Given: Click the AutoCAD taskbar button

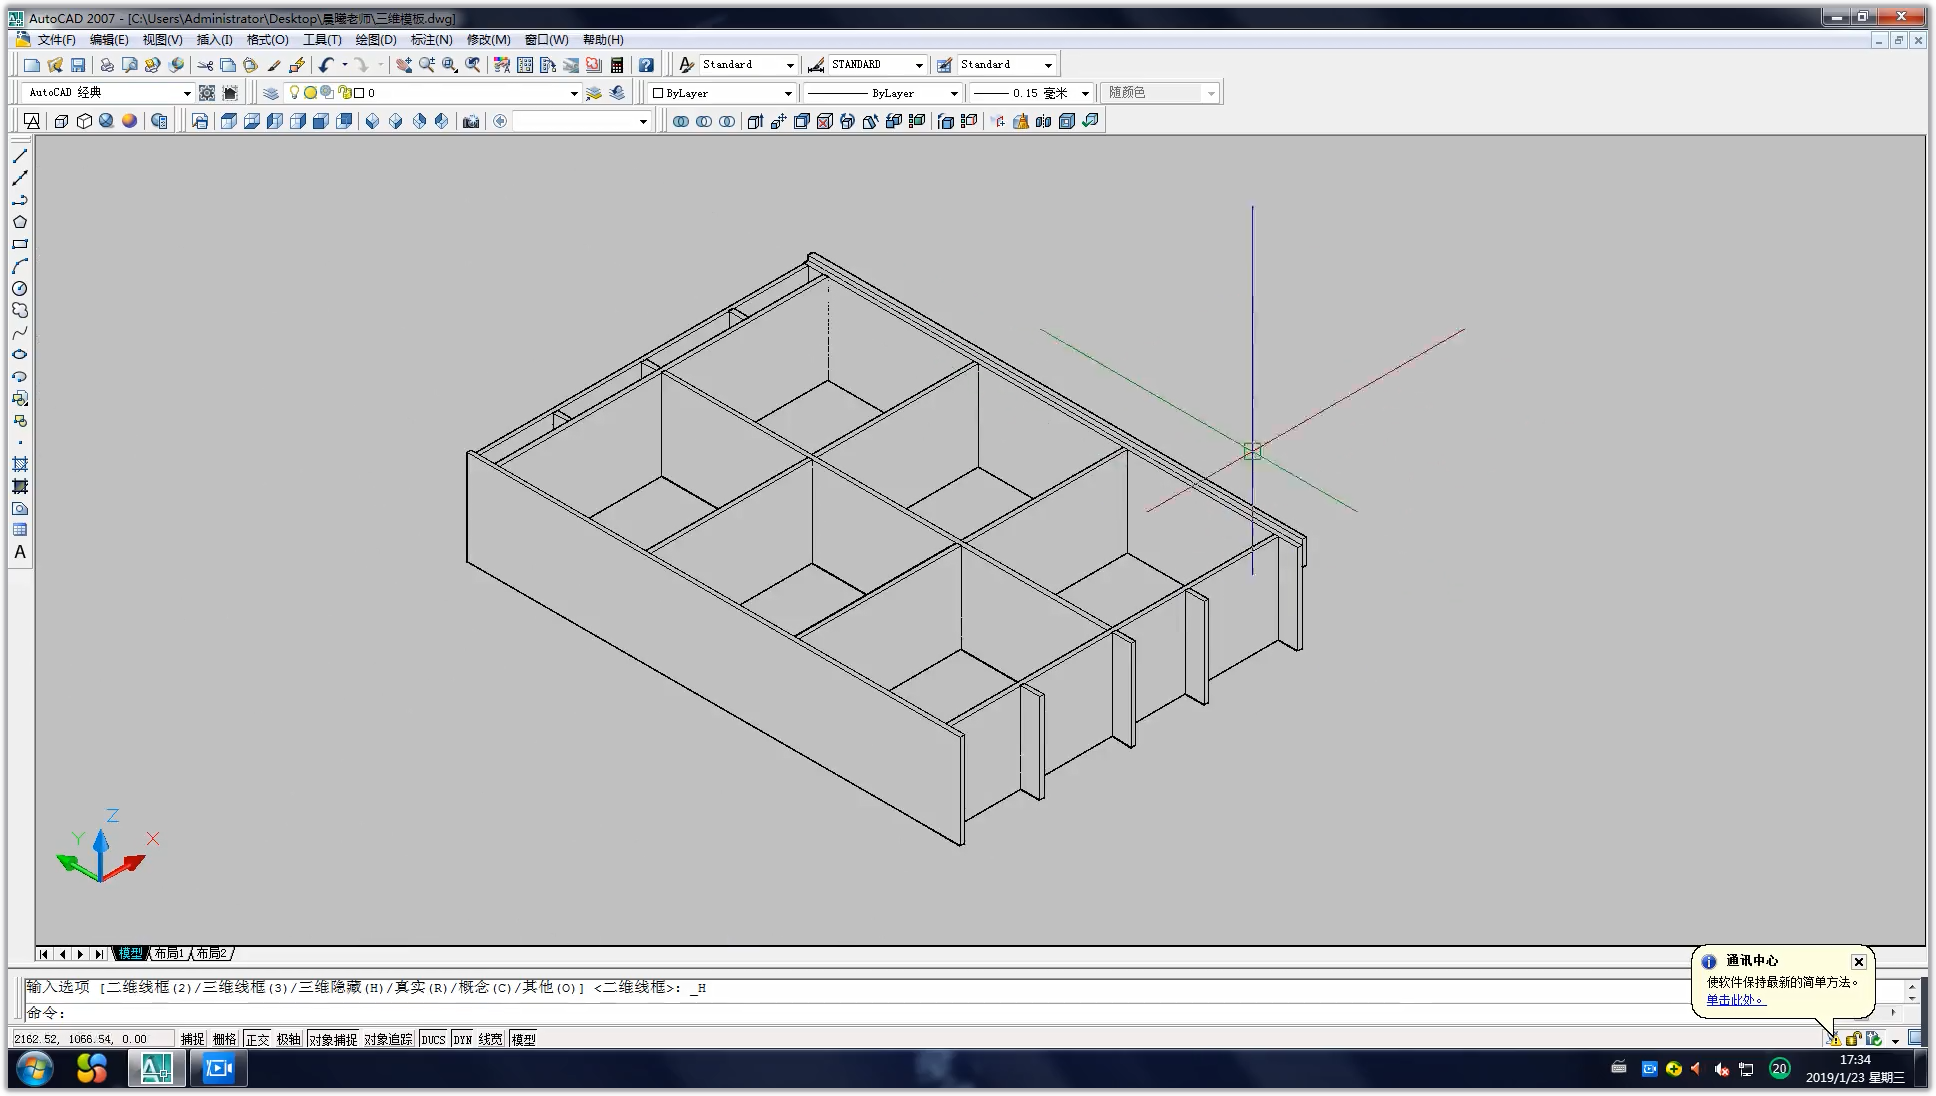Looking at the screenshot, I should click(x=156, y=1069).
